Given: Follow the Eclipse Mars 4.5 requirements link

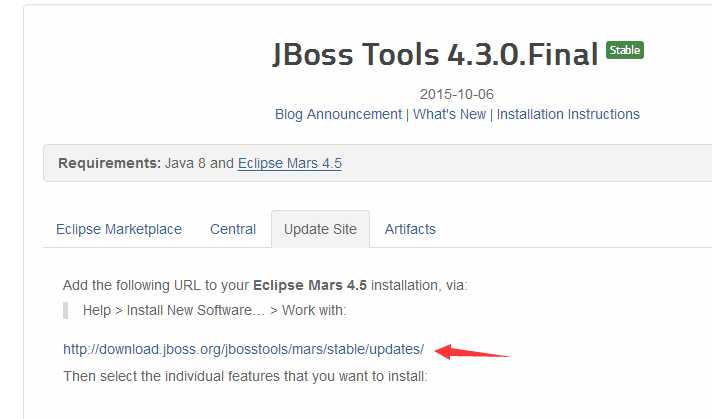Looking at the screenshot, I should pos(290,163).
